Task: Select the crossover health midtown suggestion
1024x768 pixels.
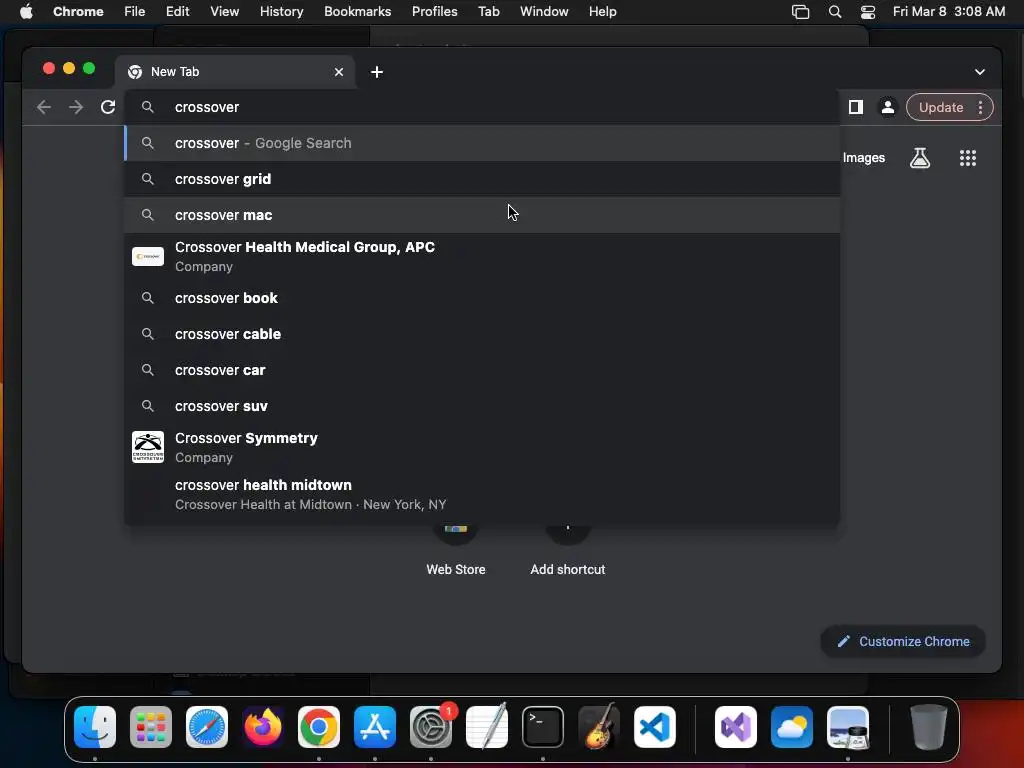Action: (x=481, y=494)
